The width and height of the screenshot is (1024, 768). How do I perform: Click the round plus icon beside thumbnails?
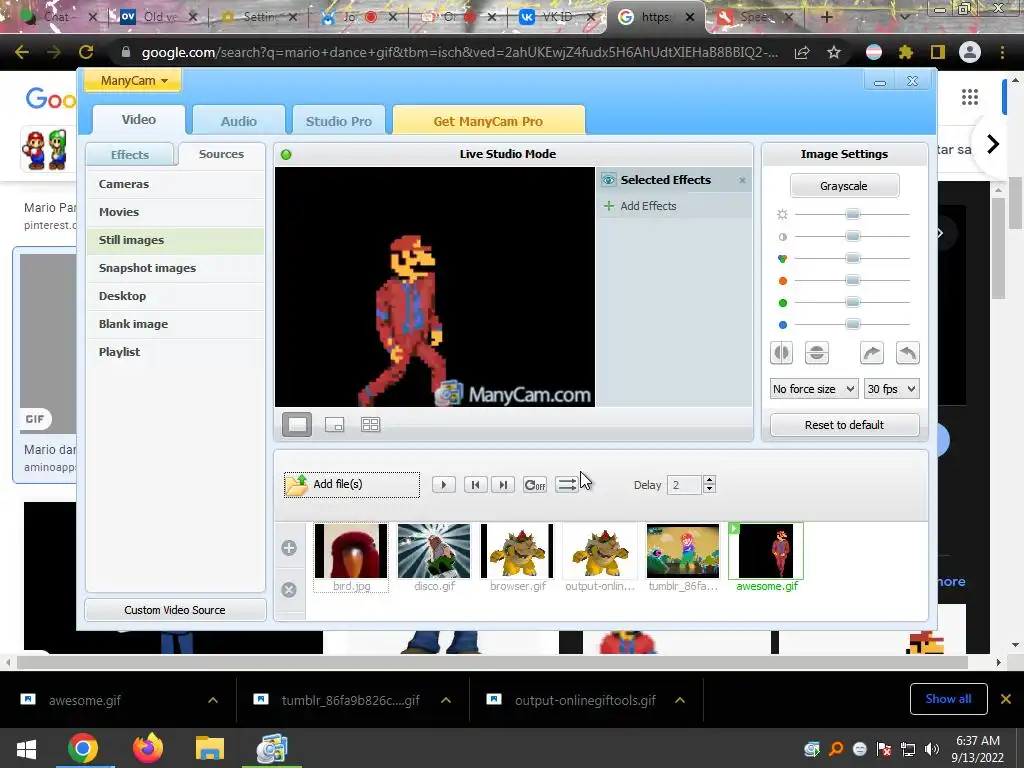point(289,548)
